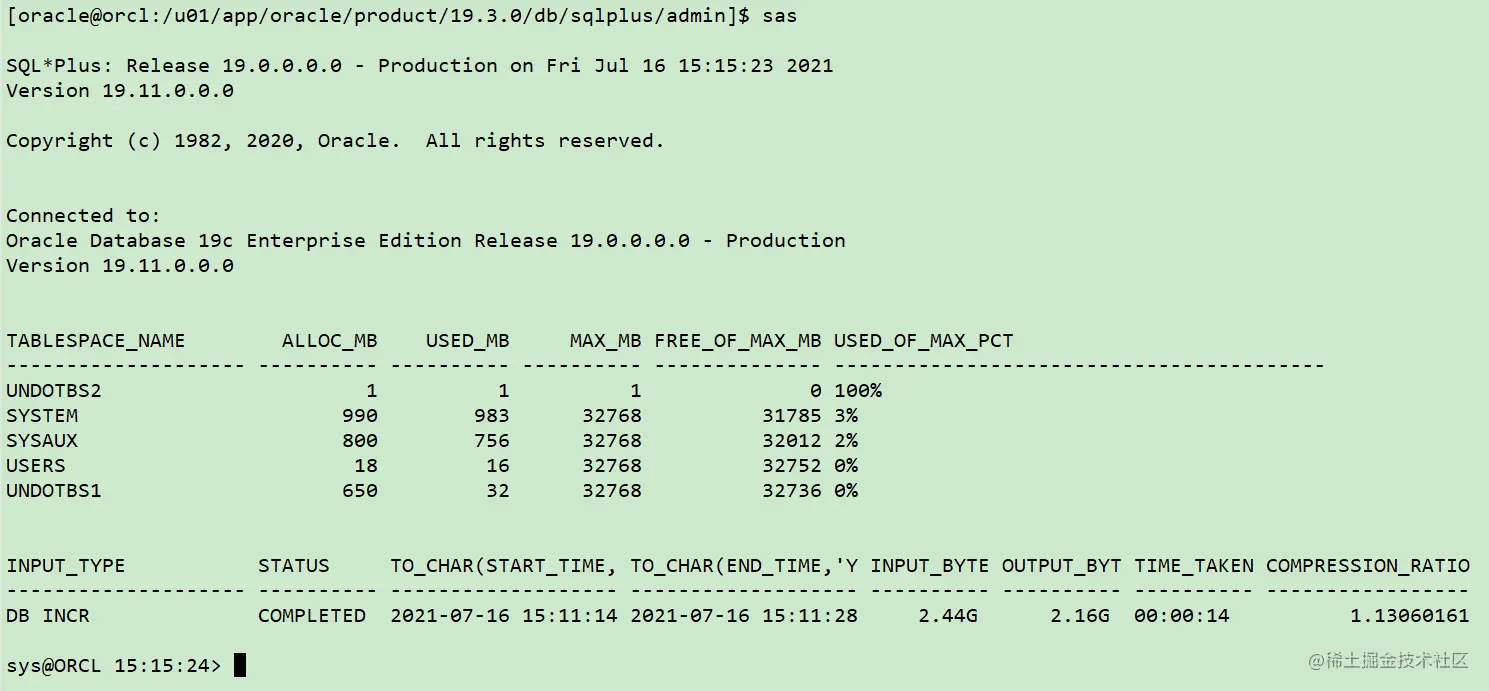Click the SYSTEM tablespace name
1489x691 pixels.
click(x=42, y=415)
